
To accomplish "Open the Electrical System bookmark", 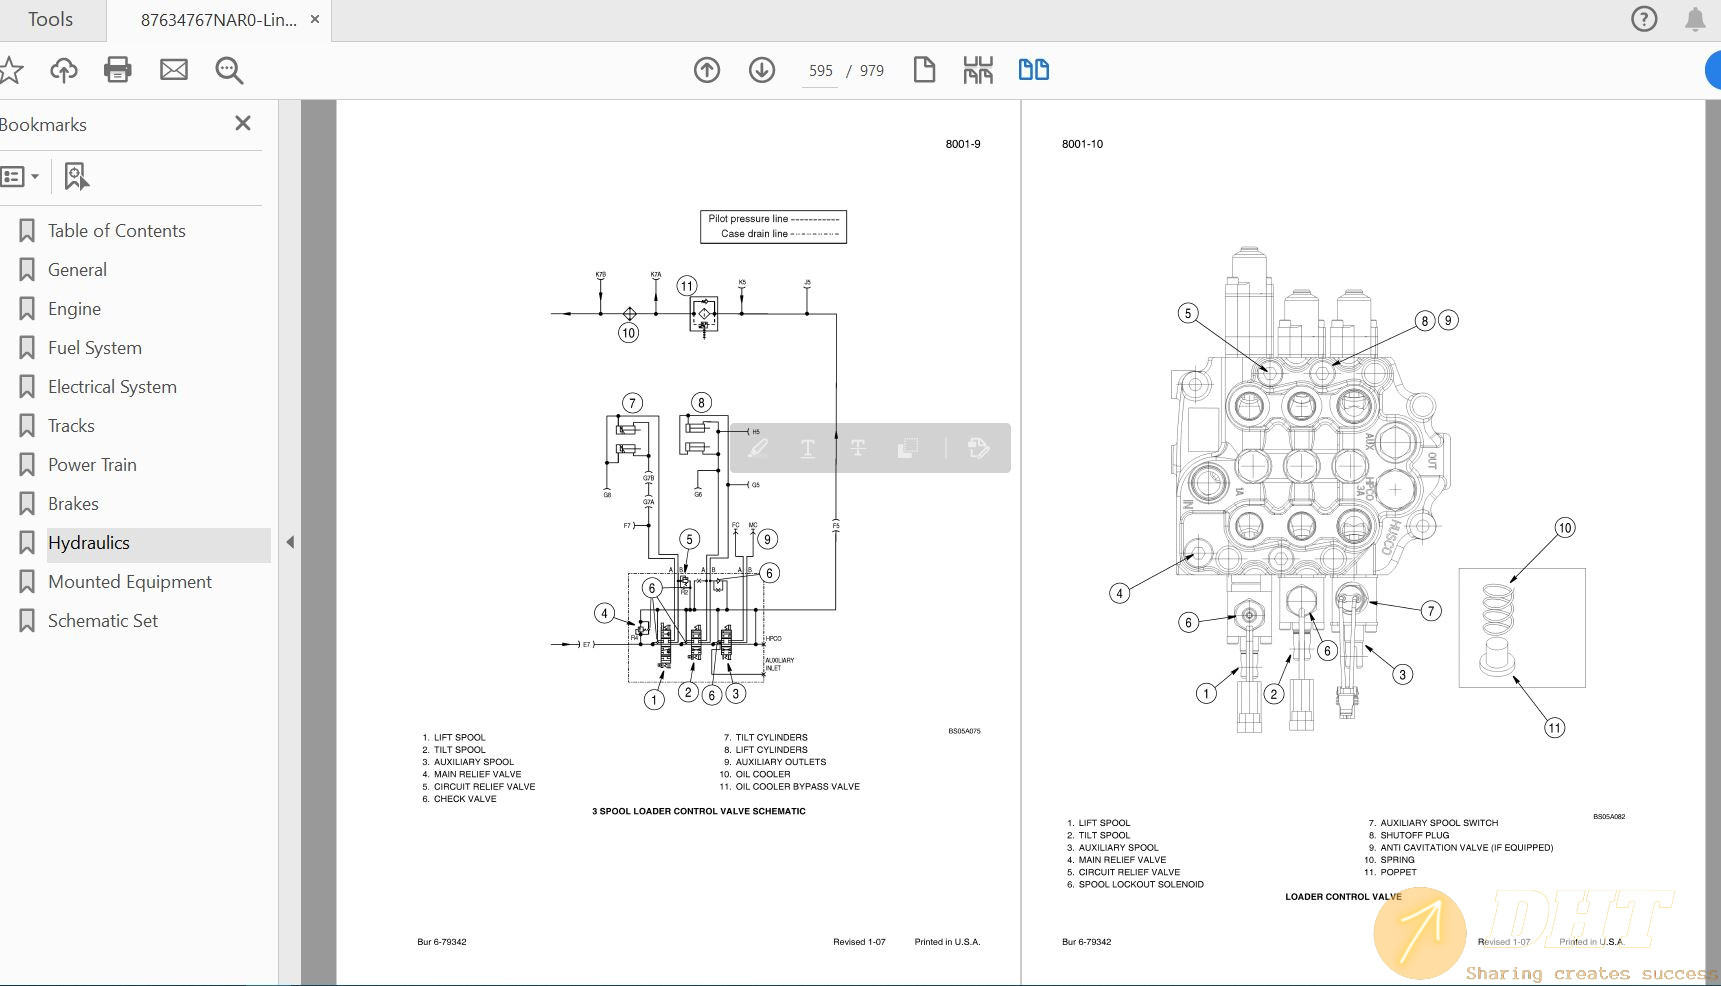I will tap(112, 387).
